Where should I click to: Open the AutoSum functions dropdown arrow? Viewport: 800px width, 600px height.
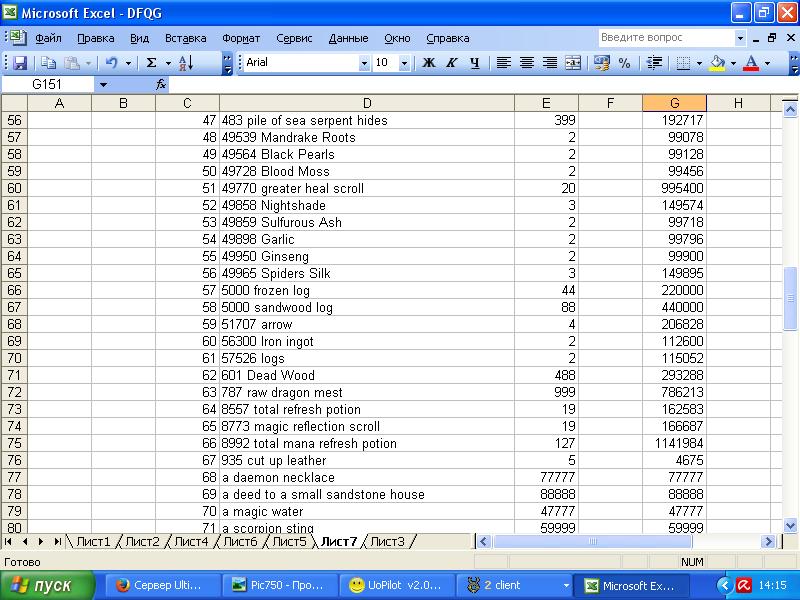tap(168, 63)
